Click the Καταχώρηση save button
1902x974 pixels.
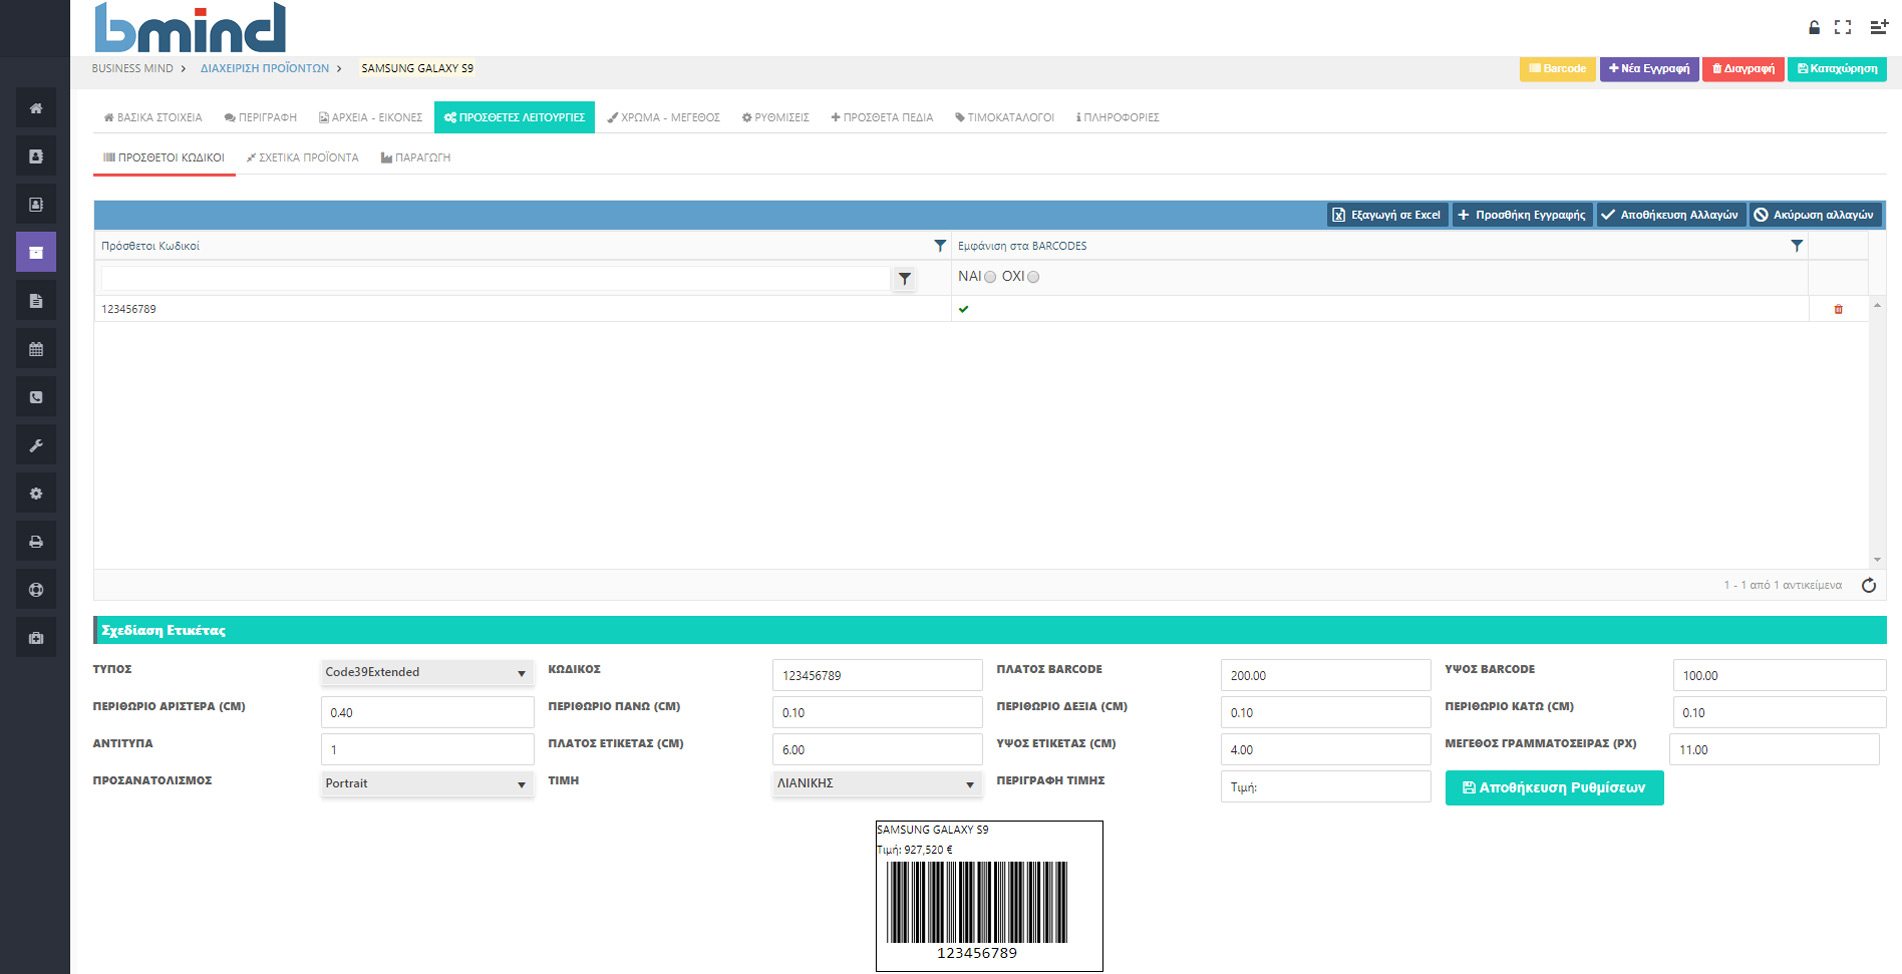(1837, 69)
